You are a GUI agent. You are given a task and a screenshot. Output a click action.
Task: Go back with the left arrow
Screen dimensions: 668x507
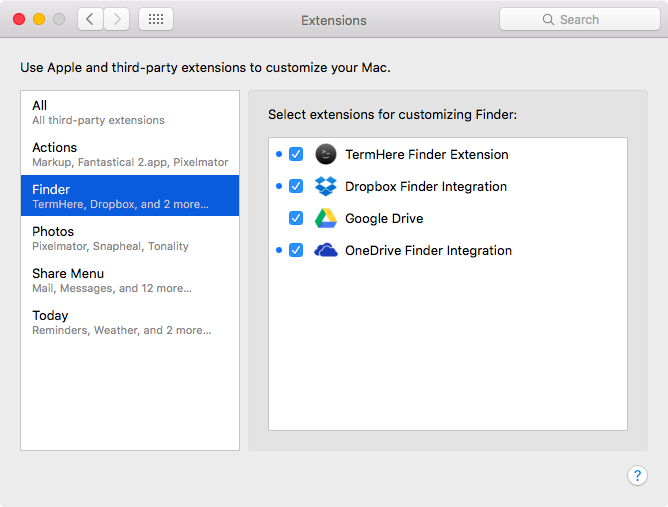pos(90,19)
